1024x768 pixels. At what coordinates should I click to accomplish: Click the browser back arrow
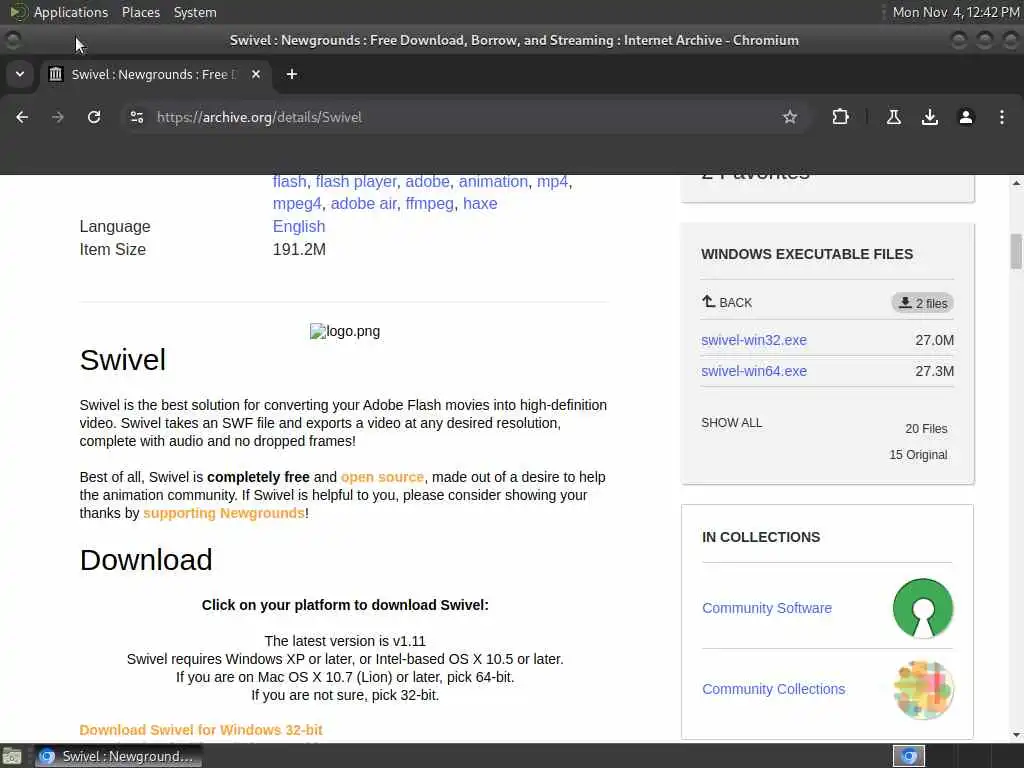pos(22,117)
